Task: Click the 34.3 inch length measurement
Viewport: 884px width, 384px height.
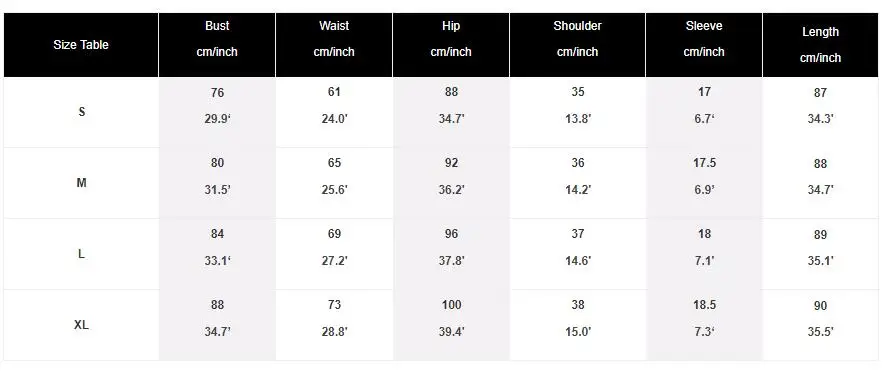Action: (x=820, y=119)
